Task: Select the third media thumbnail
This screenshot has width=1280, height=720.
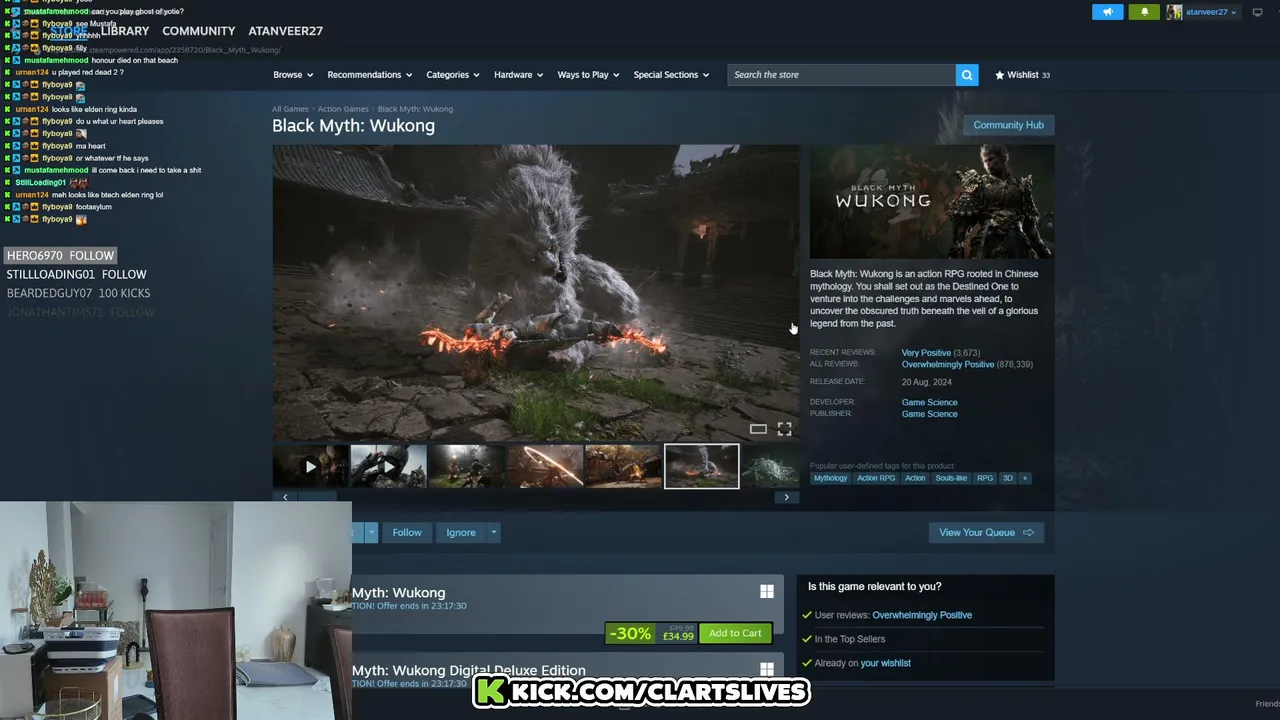Action: 466,467
